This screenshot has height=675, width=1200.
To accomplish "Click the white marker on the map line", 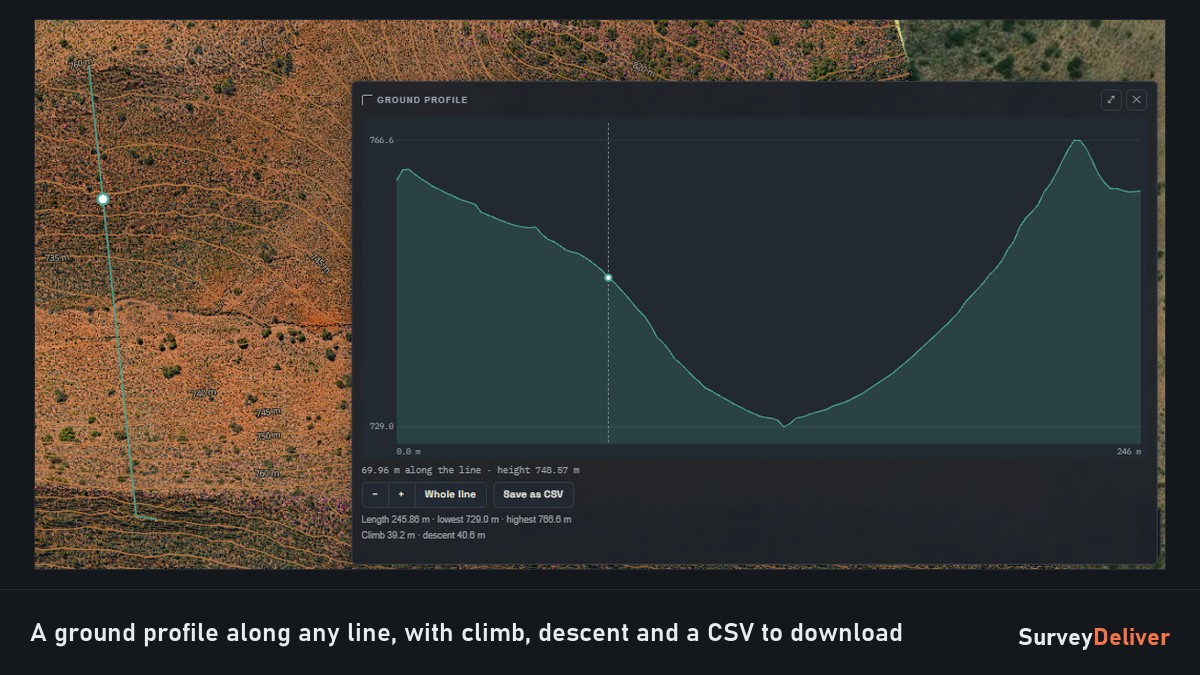I will click(x=103, y=199).
